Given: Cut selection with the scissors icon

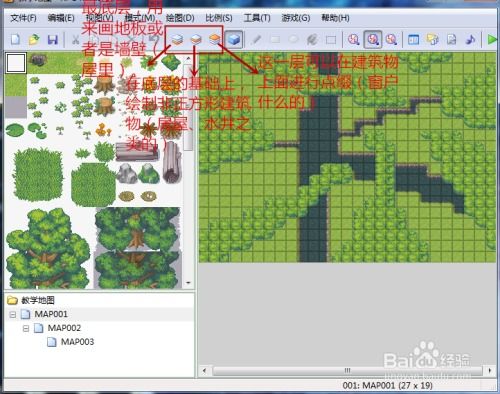Looking at the screenshot, I should click(76, 40).
